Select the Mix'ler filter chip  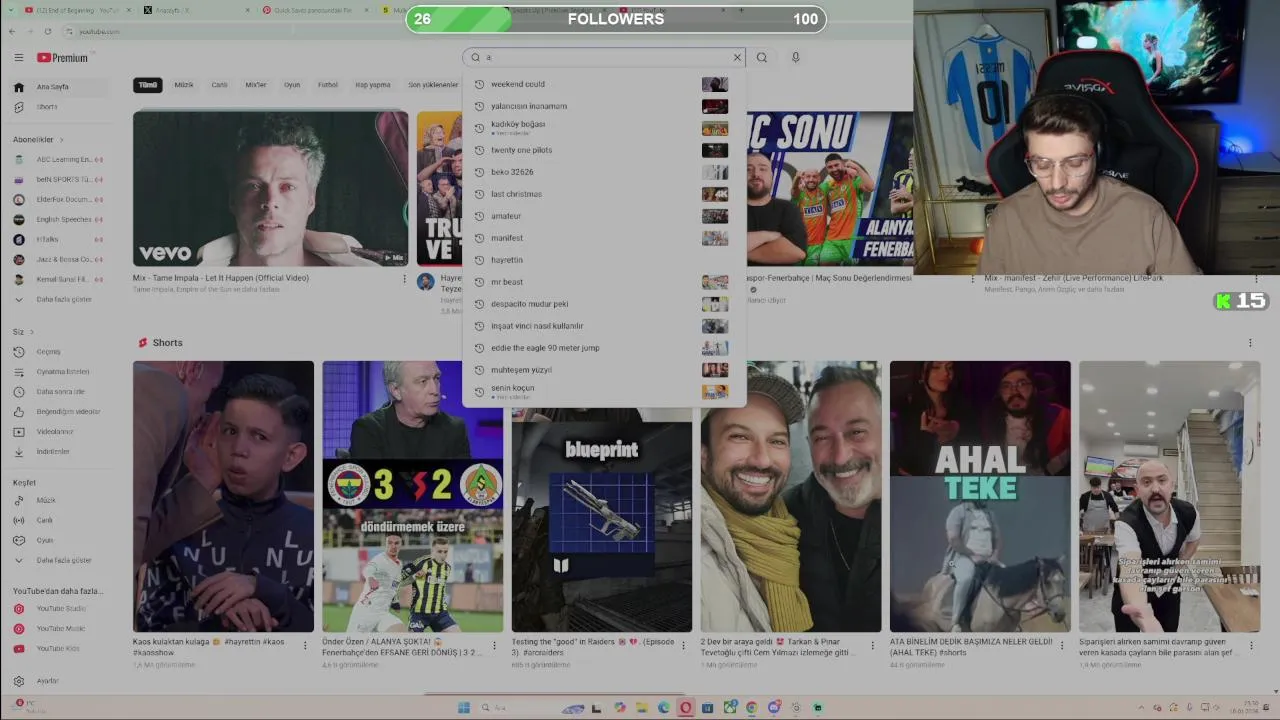point(256,85)
